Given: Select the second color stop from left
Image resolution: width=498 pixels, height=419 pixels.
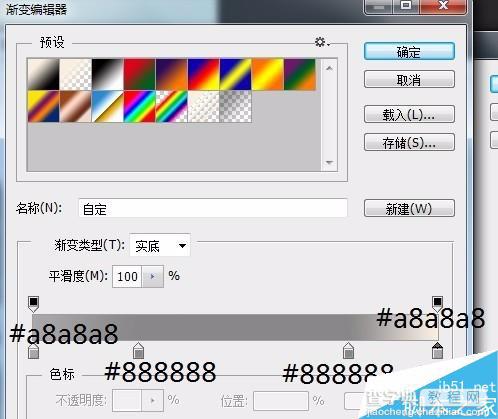Looking at the screenshot, I should coord(138,351).
